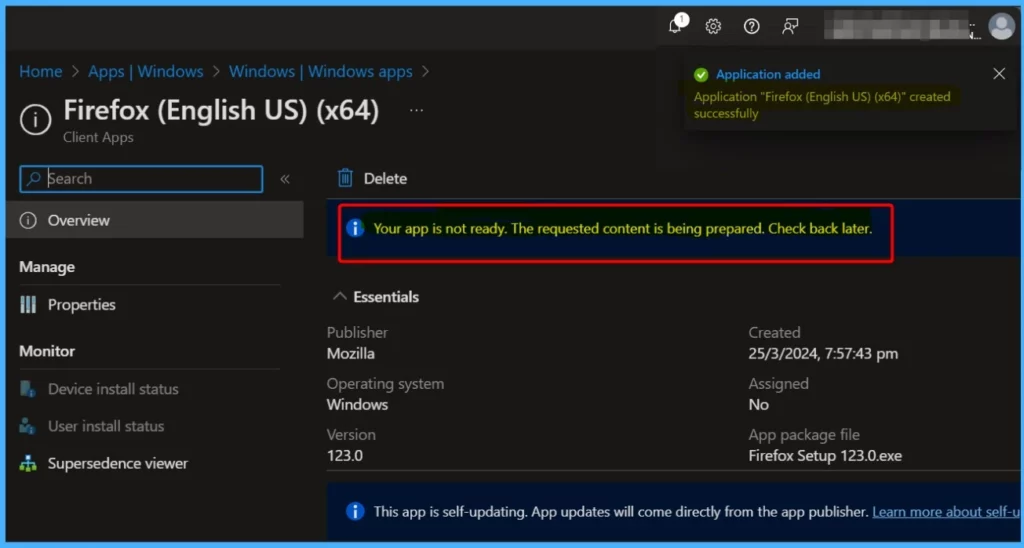The image size is (1024, 548).
Task: Click the magnifier icon in Search box
Action: (x=33, y=179)
